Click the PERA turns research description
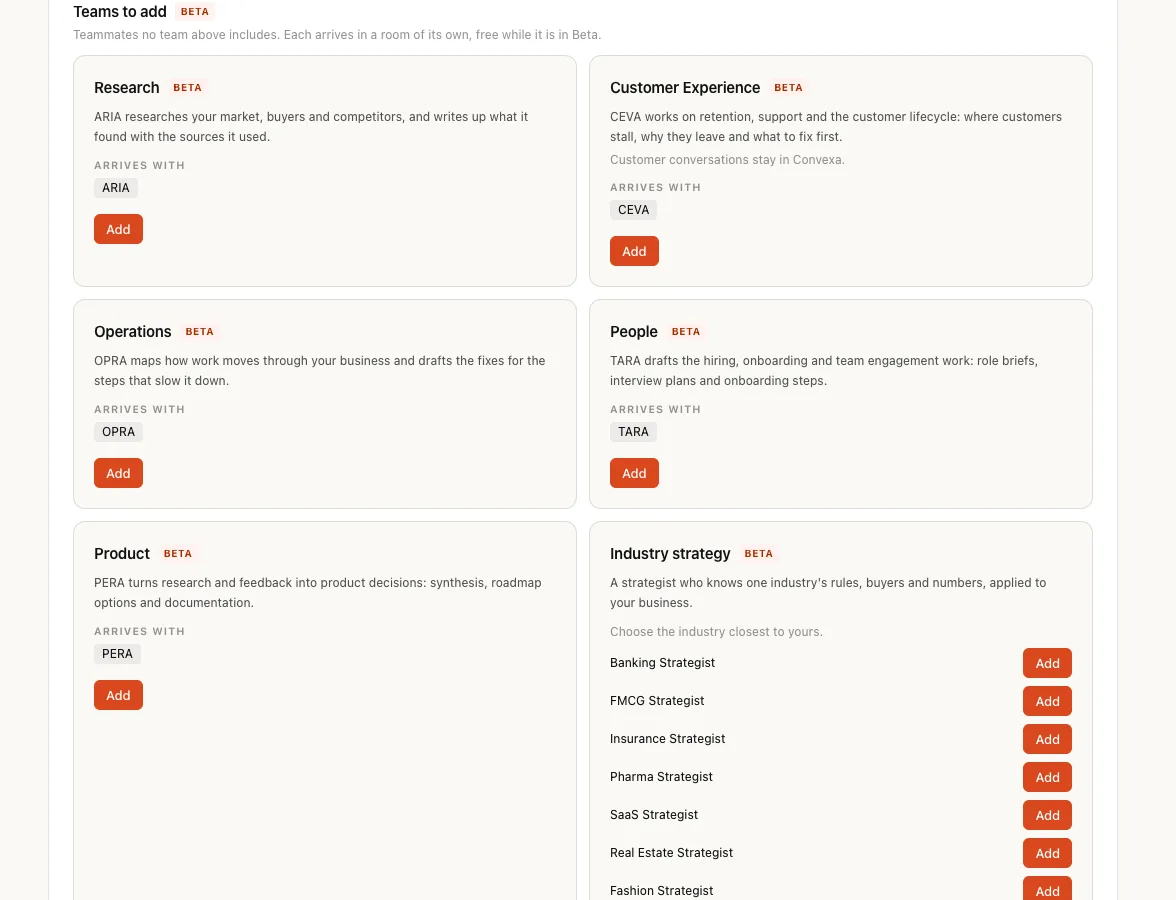This screenshot has height=900, width=1176. (x=317, y=592)
